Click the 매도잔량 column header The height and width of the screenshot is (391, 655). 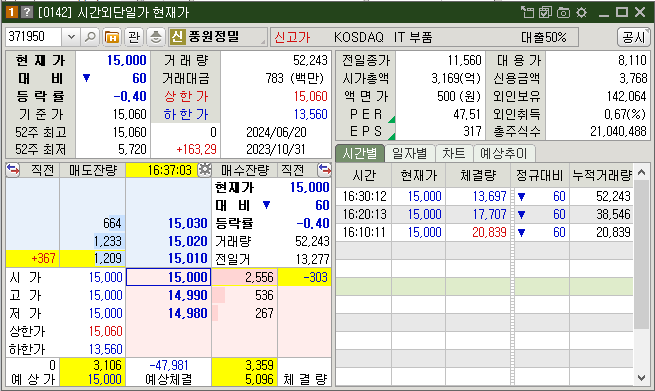[x=93, y=170]
